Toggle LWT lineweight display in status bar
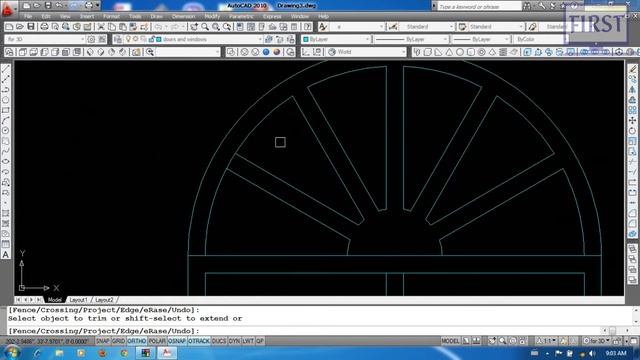Viewport: 640px width, 360px height. [x=248, y=341]
